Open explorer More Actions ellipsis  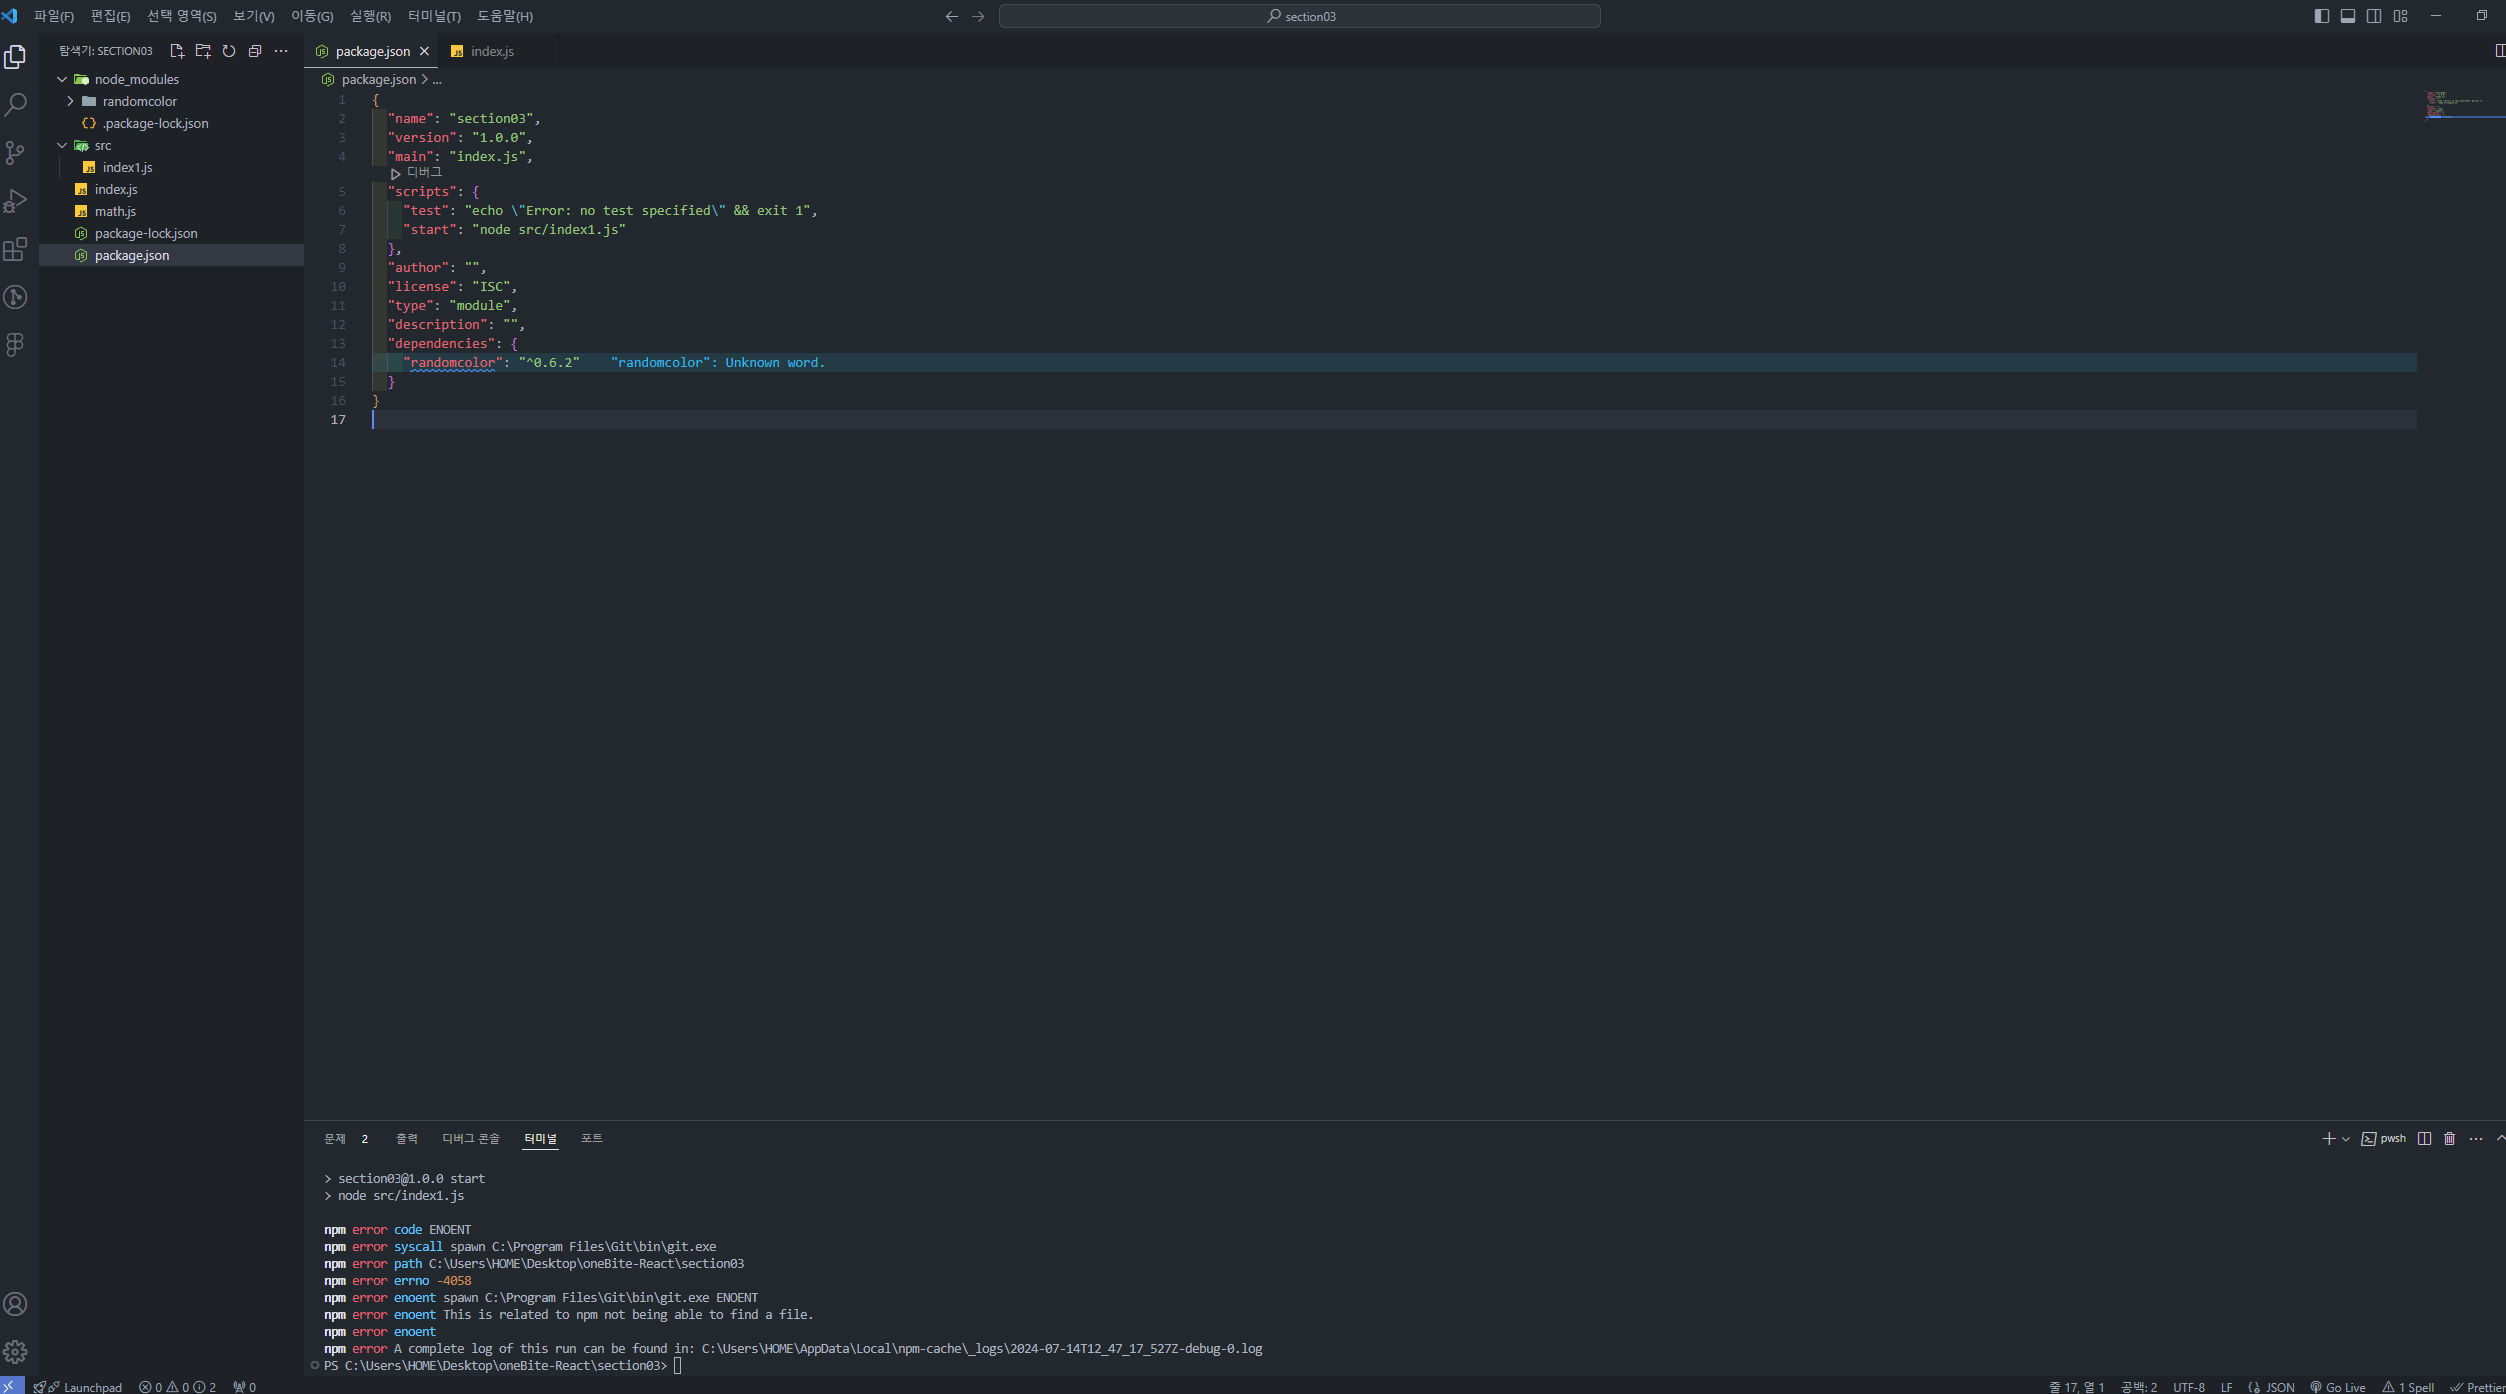pyautogui.click(x=281, y=51)
